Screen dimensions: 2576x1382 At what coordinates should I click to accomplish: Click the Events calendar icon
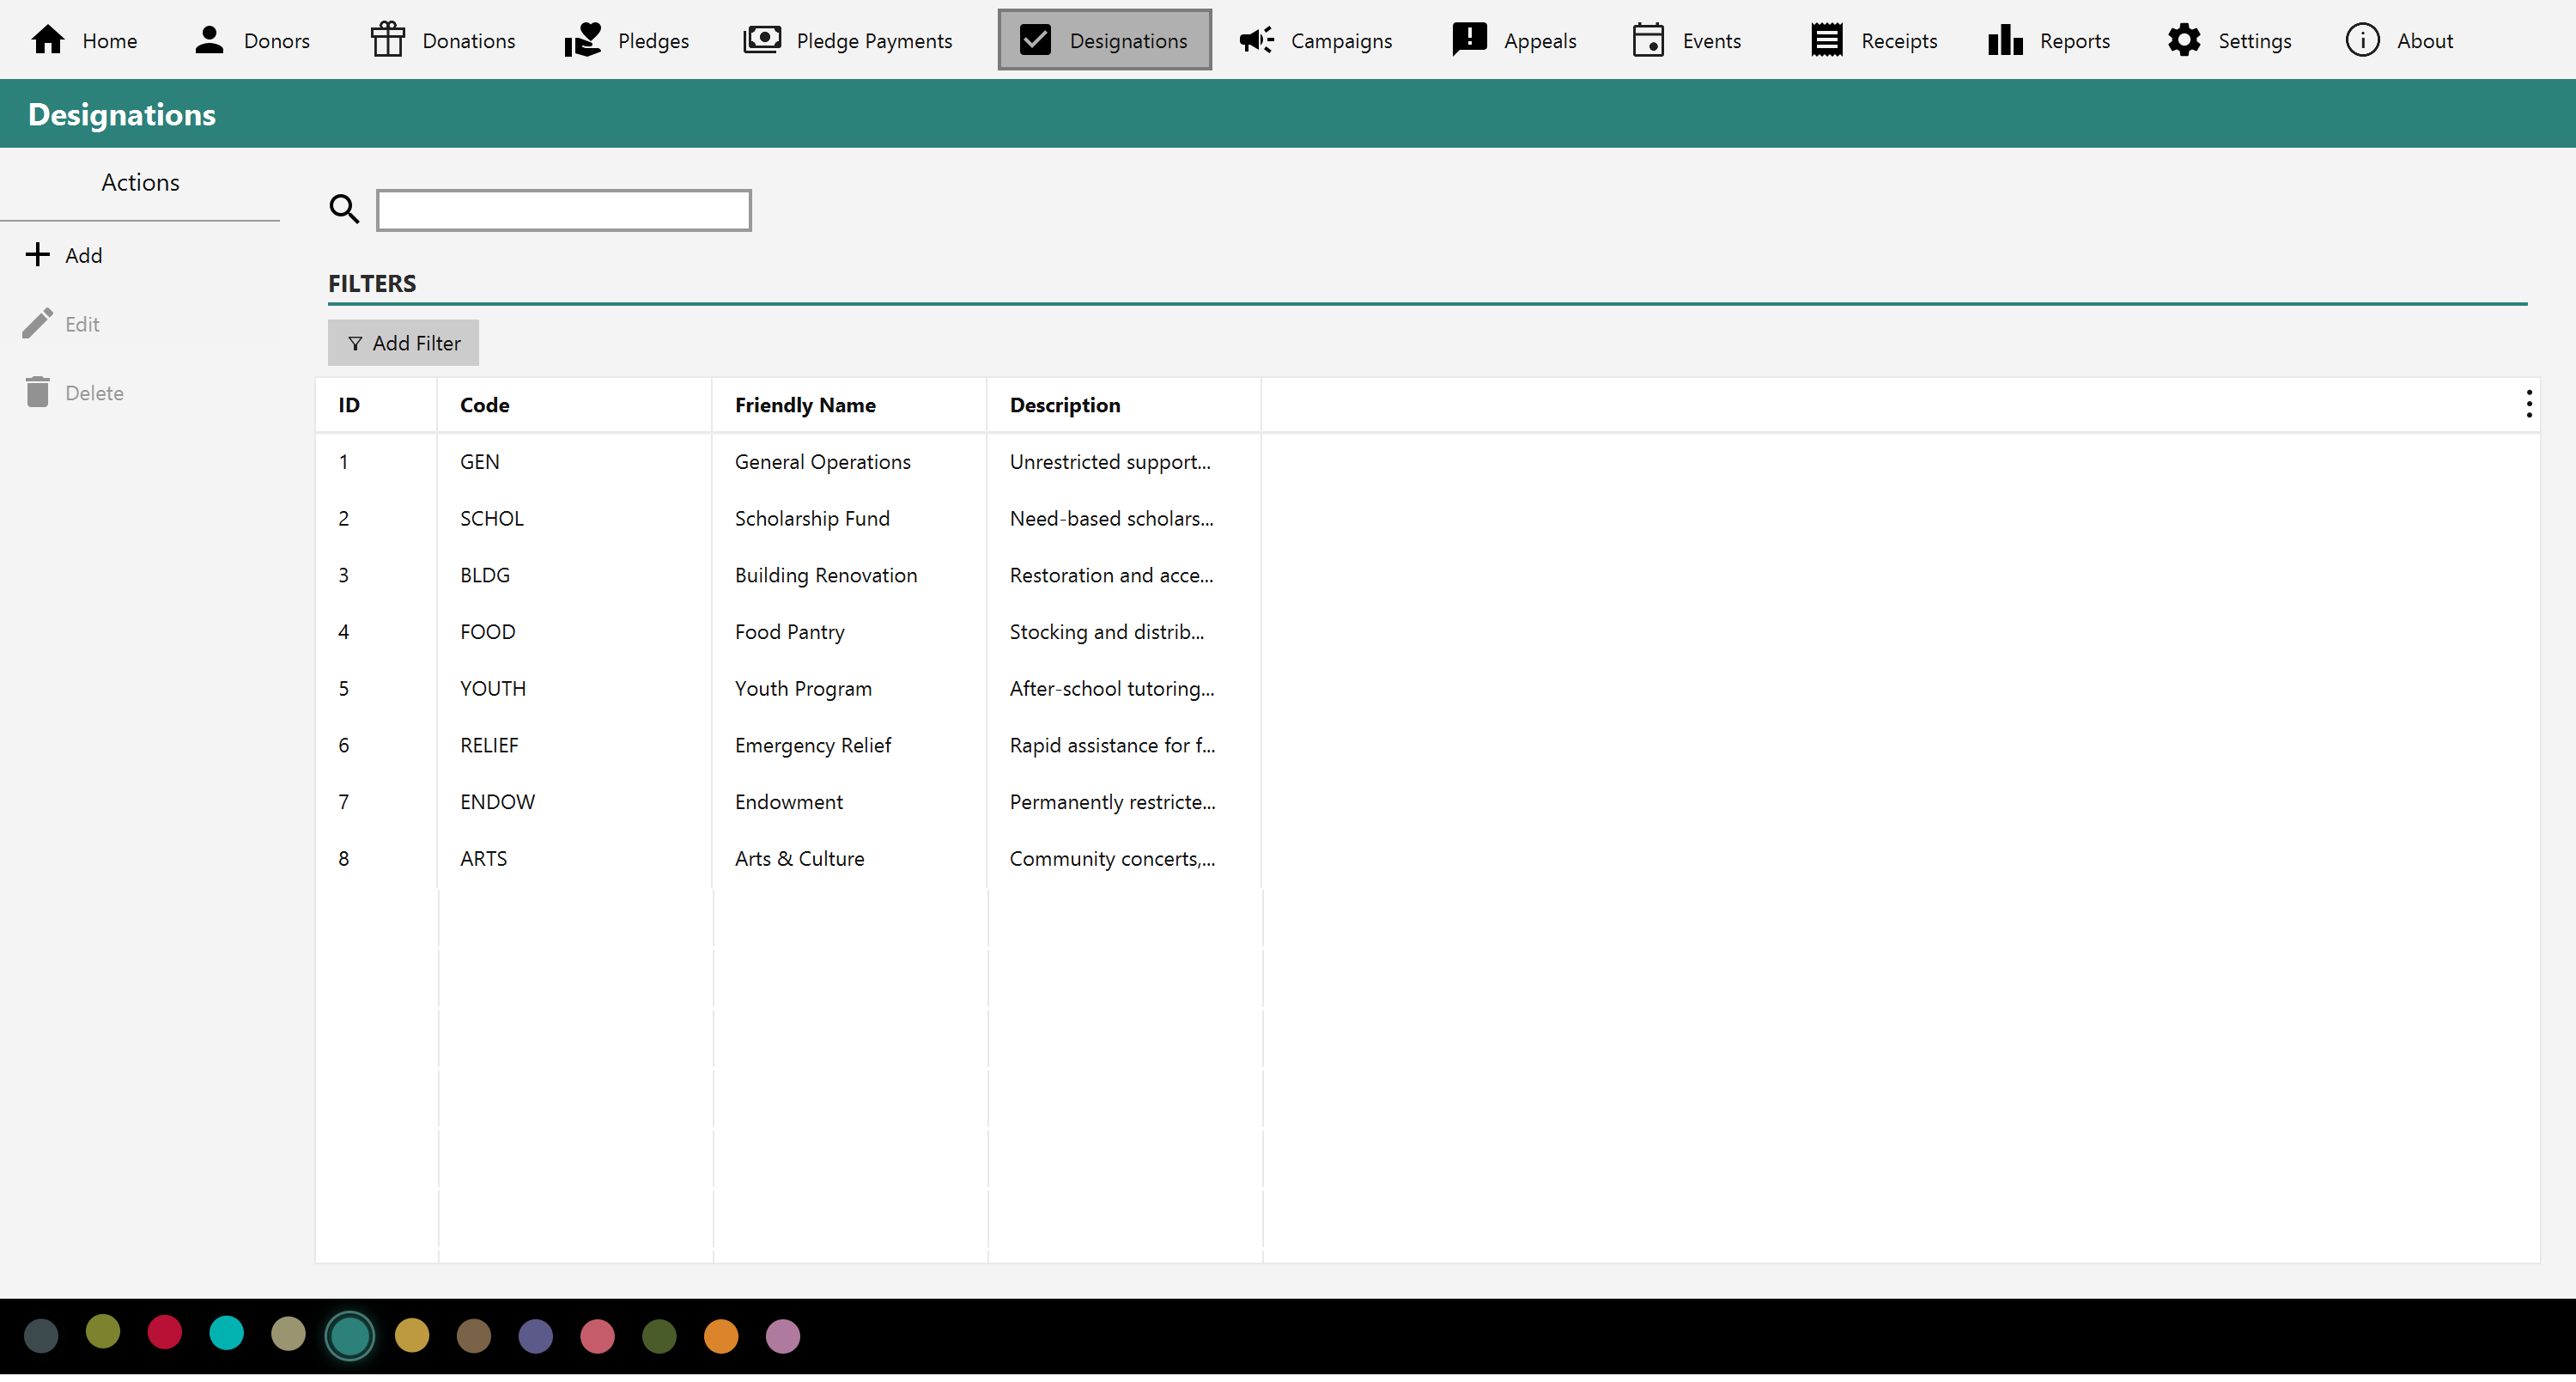[1648, 40]
